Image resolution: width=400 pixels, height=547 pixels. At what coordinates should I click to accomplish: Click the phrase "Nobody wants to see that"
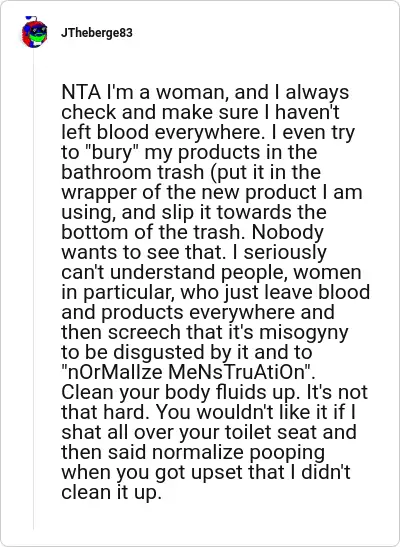pyautogui.click(x=193, y=242)
